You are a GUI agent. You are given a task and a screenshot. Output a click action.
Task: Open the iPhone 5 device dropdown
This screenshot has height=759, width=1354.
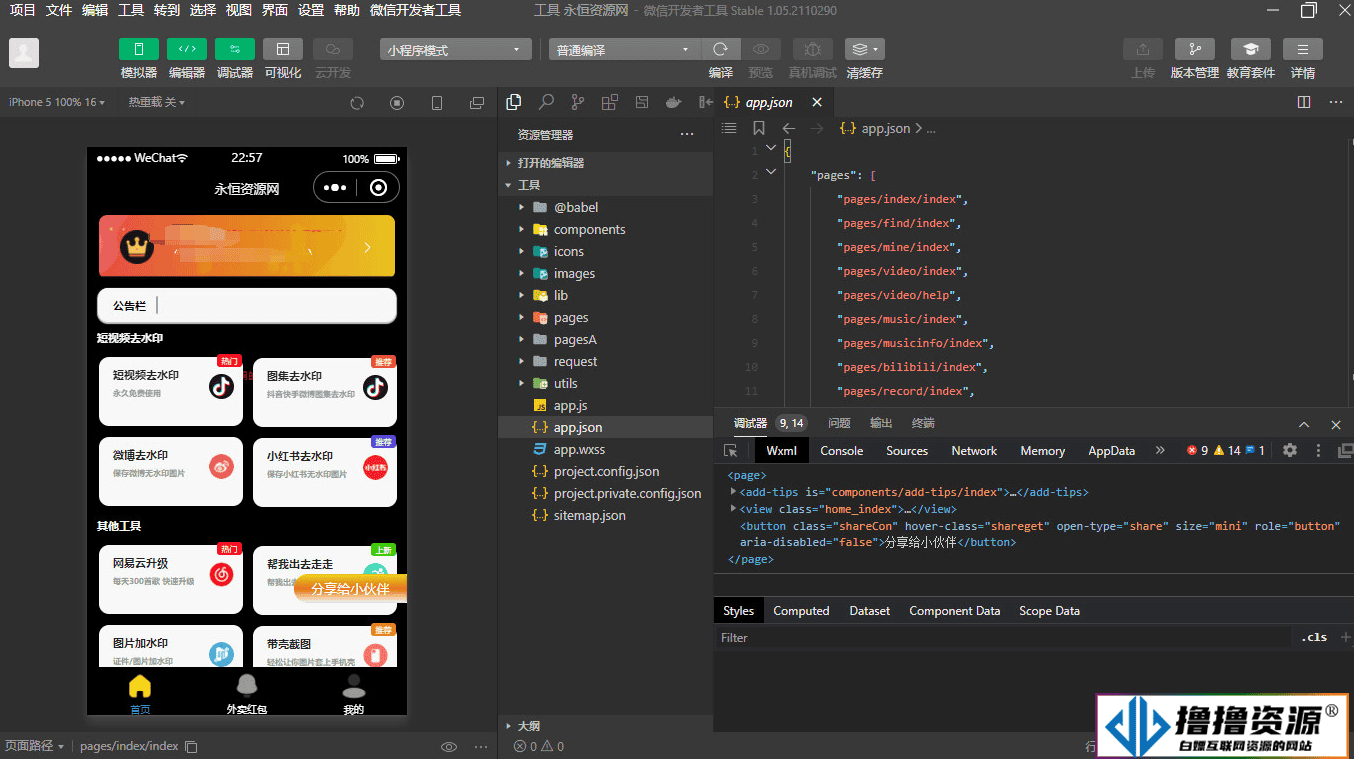[x=57, y=102]
